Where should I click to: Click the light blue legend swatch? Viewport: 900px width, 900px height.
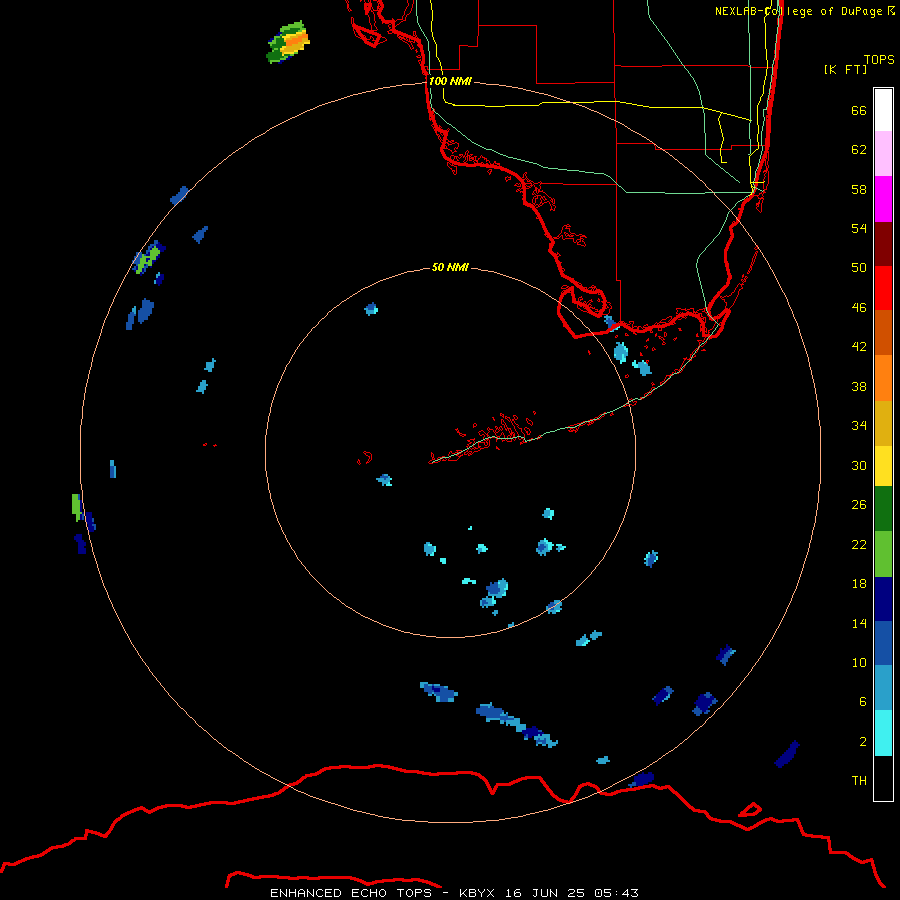883,688
